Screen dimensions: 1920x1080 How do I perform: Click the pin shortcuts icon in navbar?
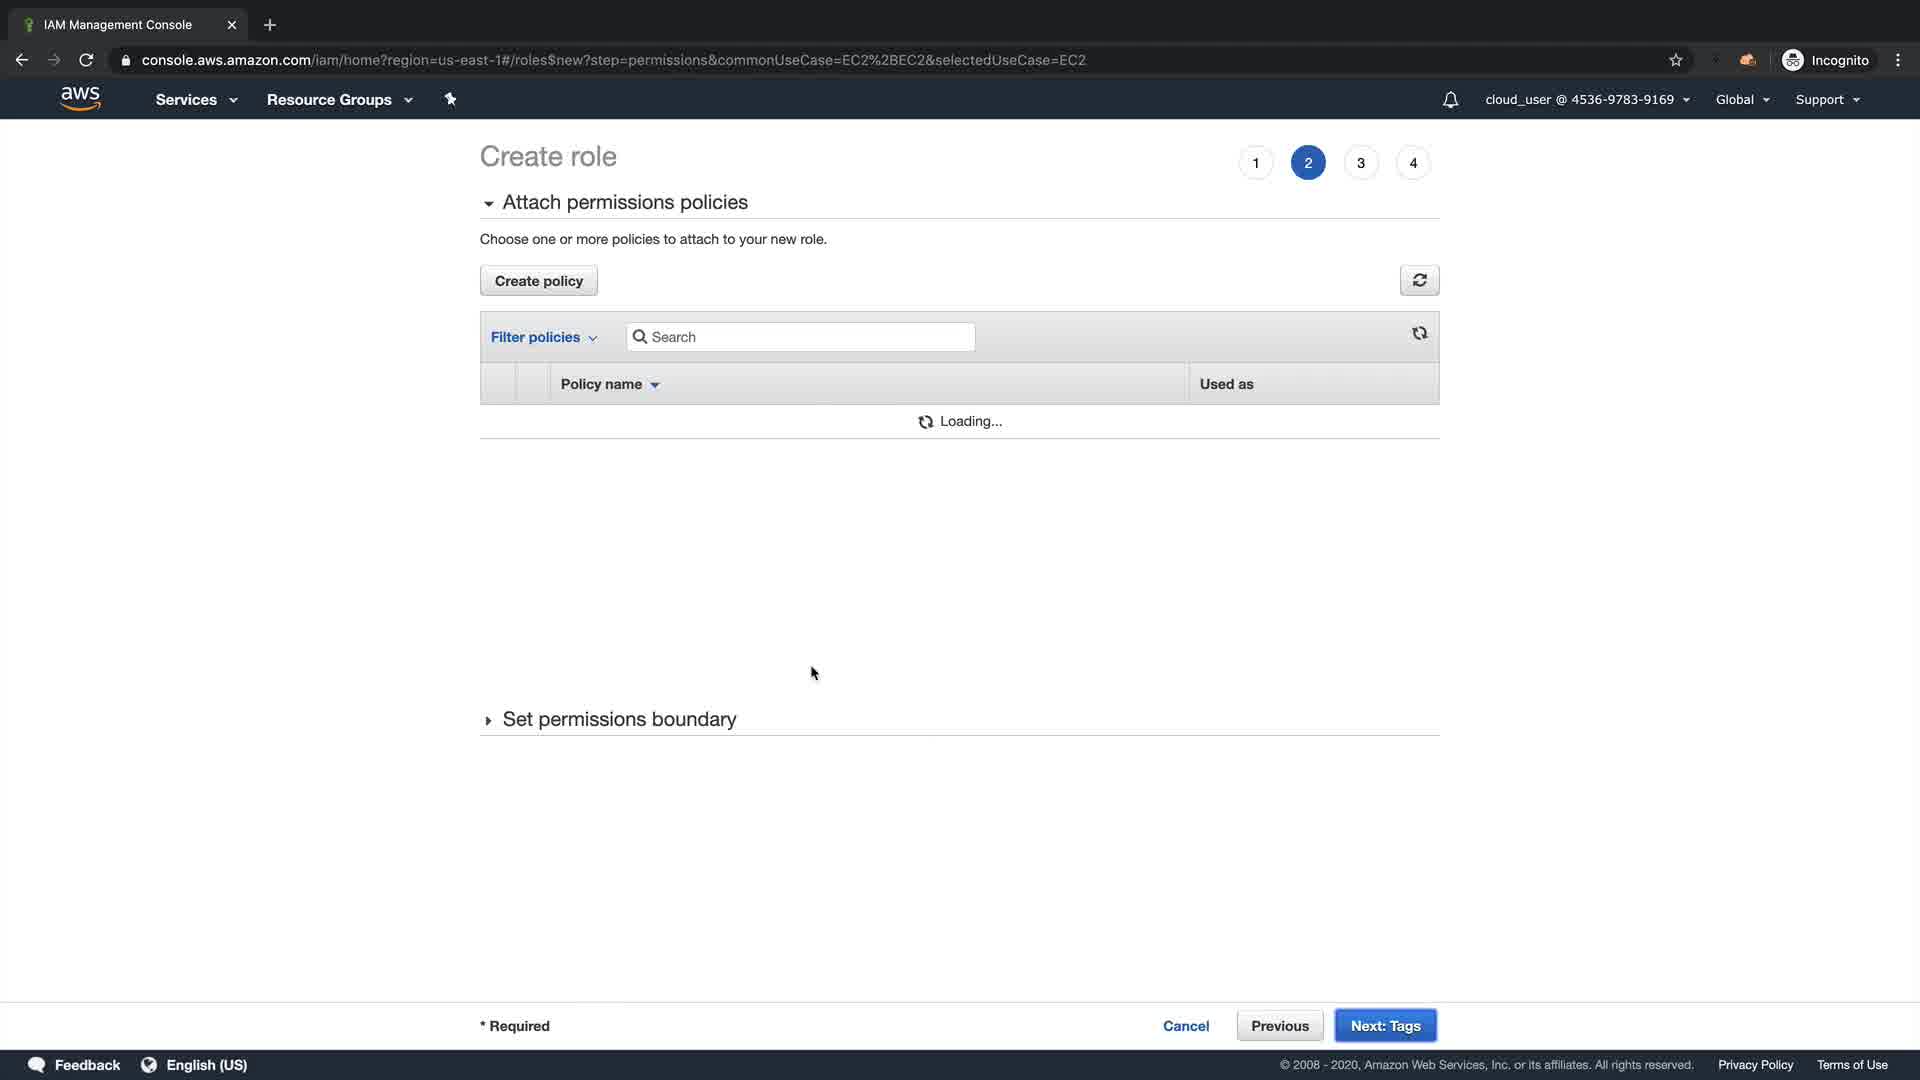coord(450,99)
